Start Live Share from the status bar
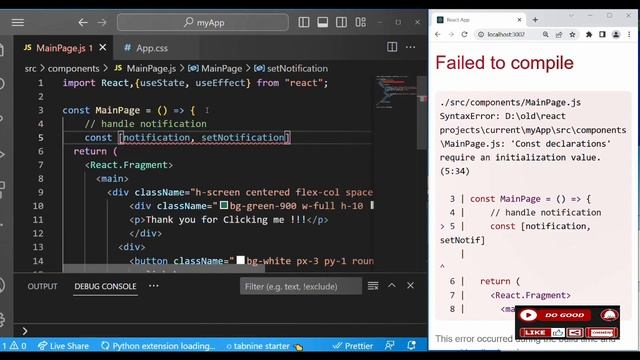This screenshot has width=640, height=360. coord(63,346)
